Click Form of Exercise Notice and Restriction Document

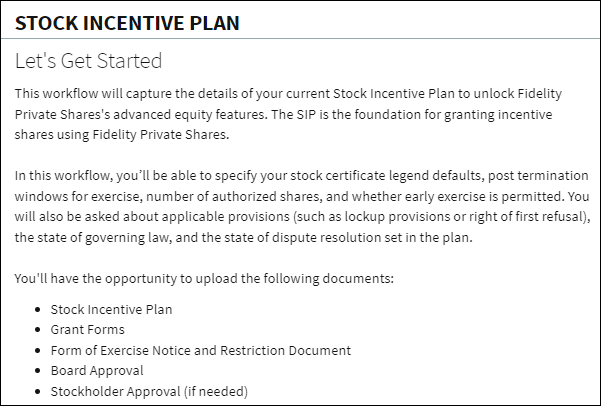200,350
